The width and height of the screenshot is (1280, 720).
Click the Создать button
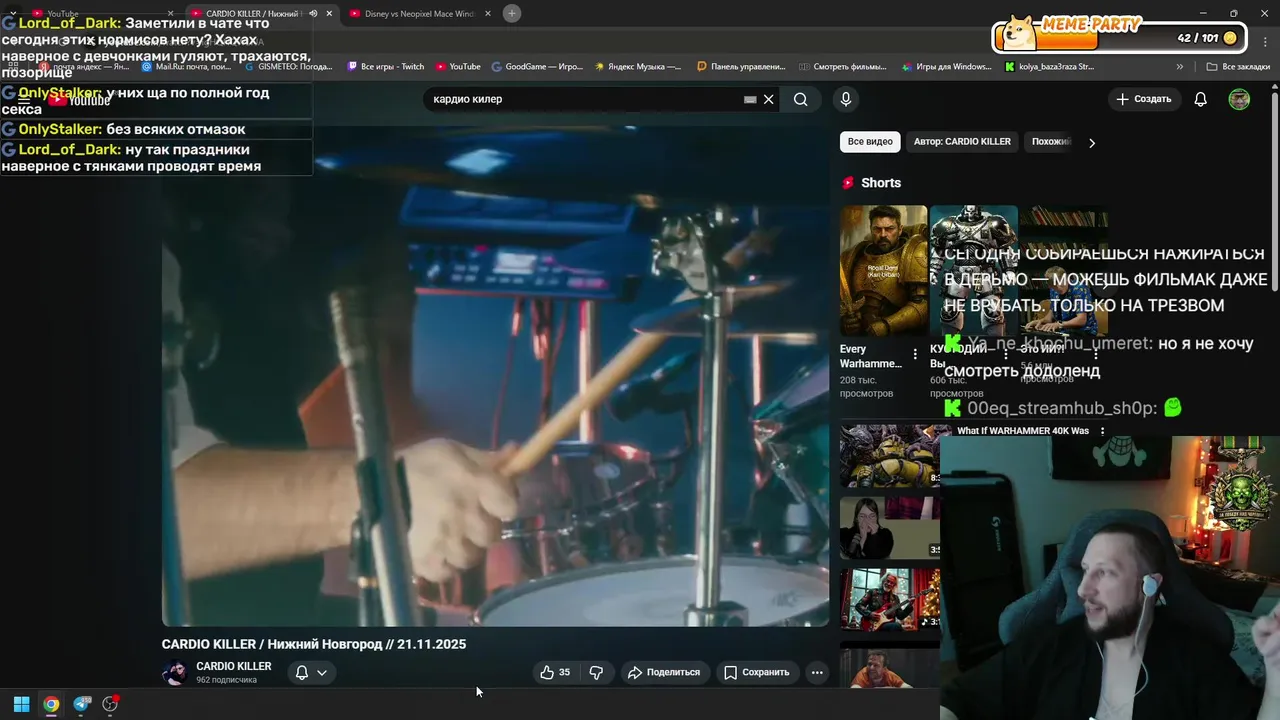pos(1143,99)
